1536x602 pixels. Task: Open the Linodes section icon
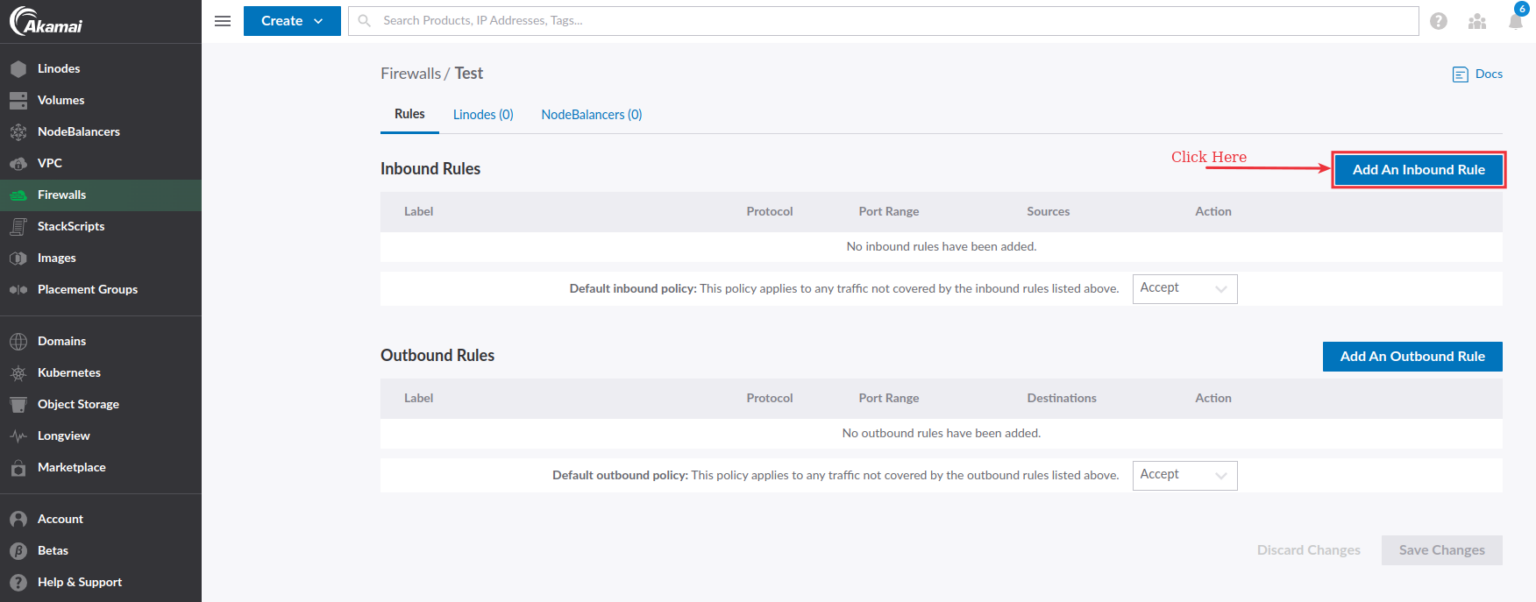pyautogui.click(x=18, y=68)
